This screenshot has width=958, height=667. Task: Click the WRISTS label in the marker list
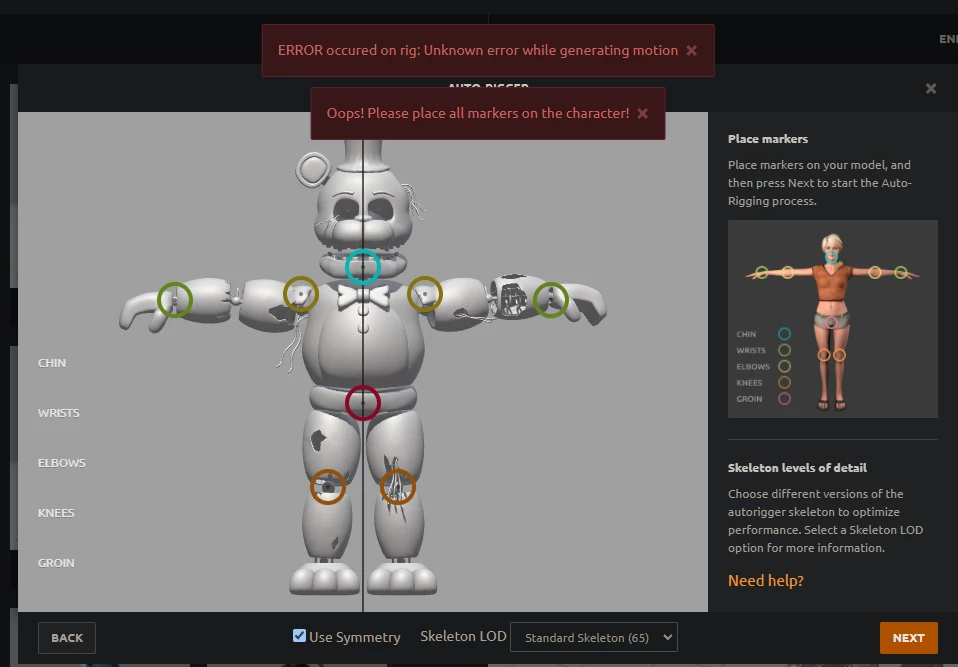[x=59, y=413]
